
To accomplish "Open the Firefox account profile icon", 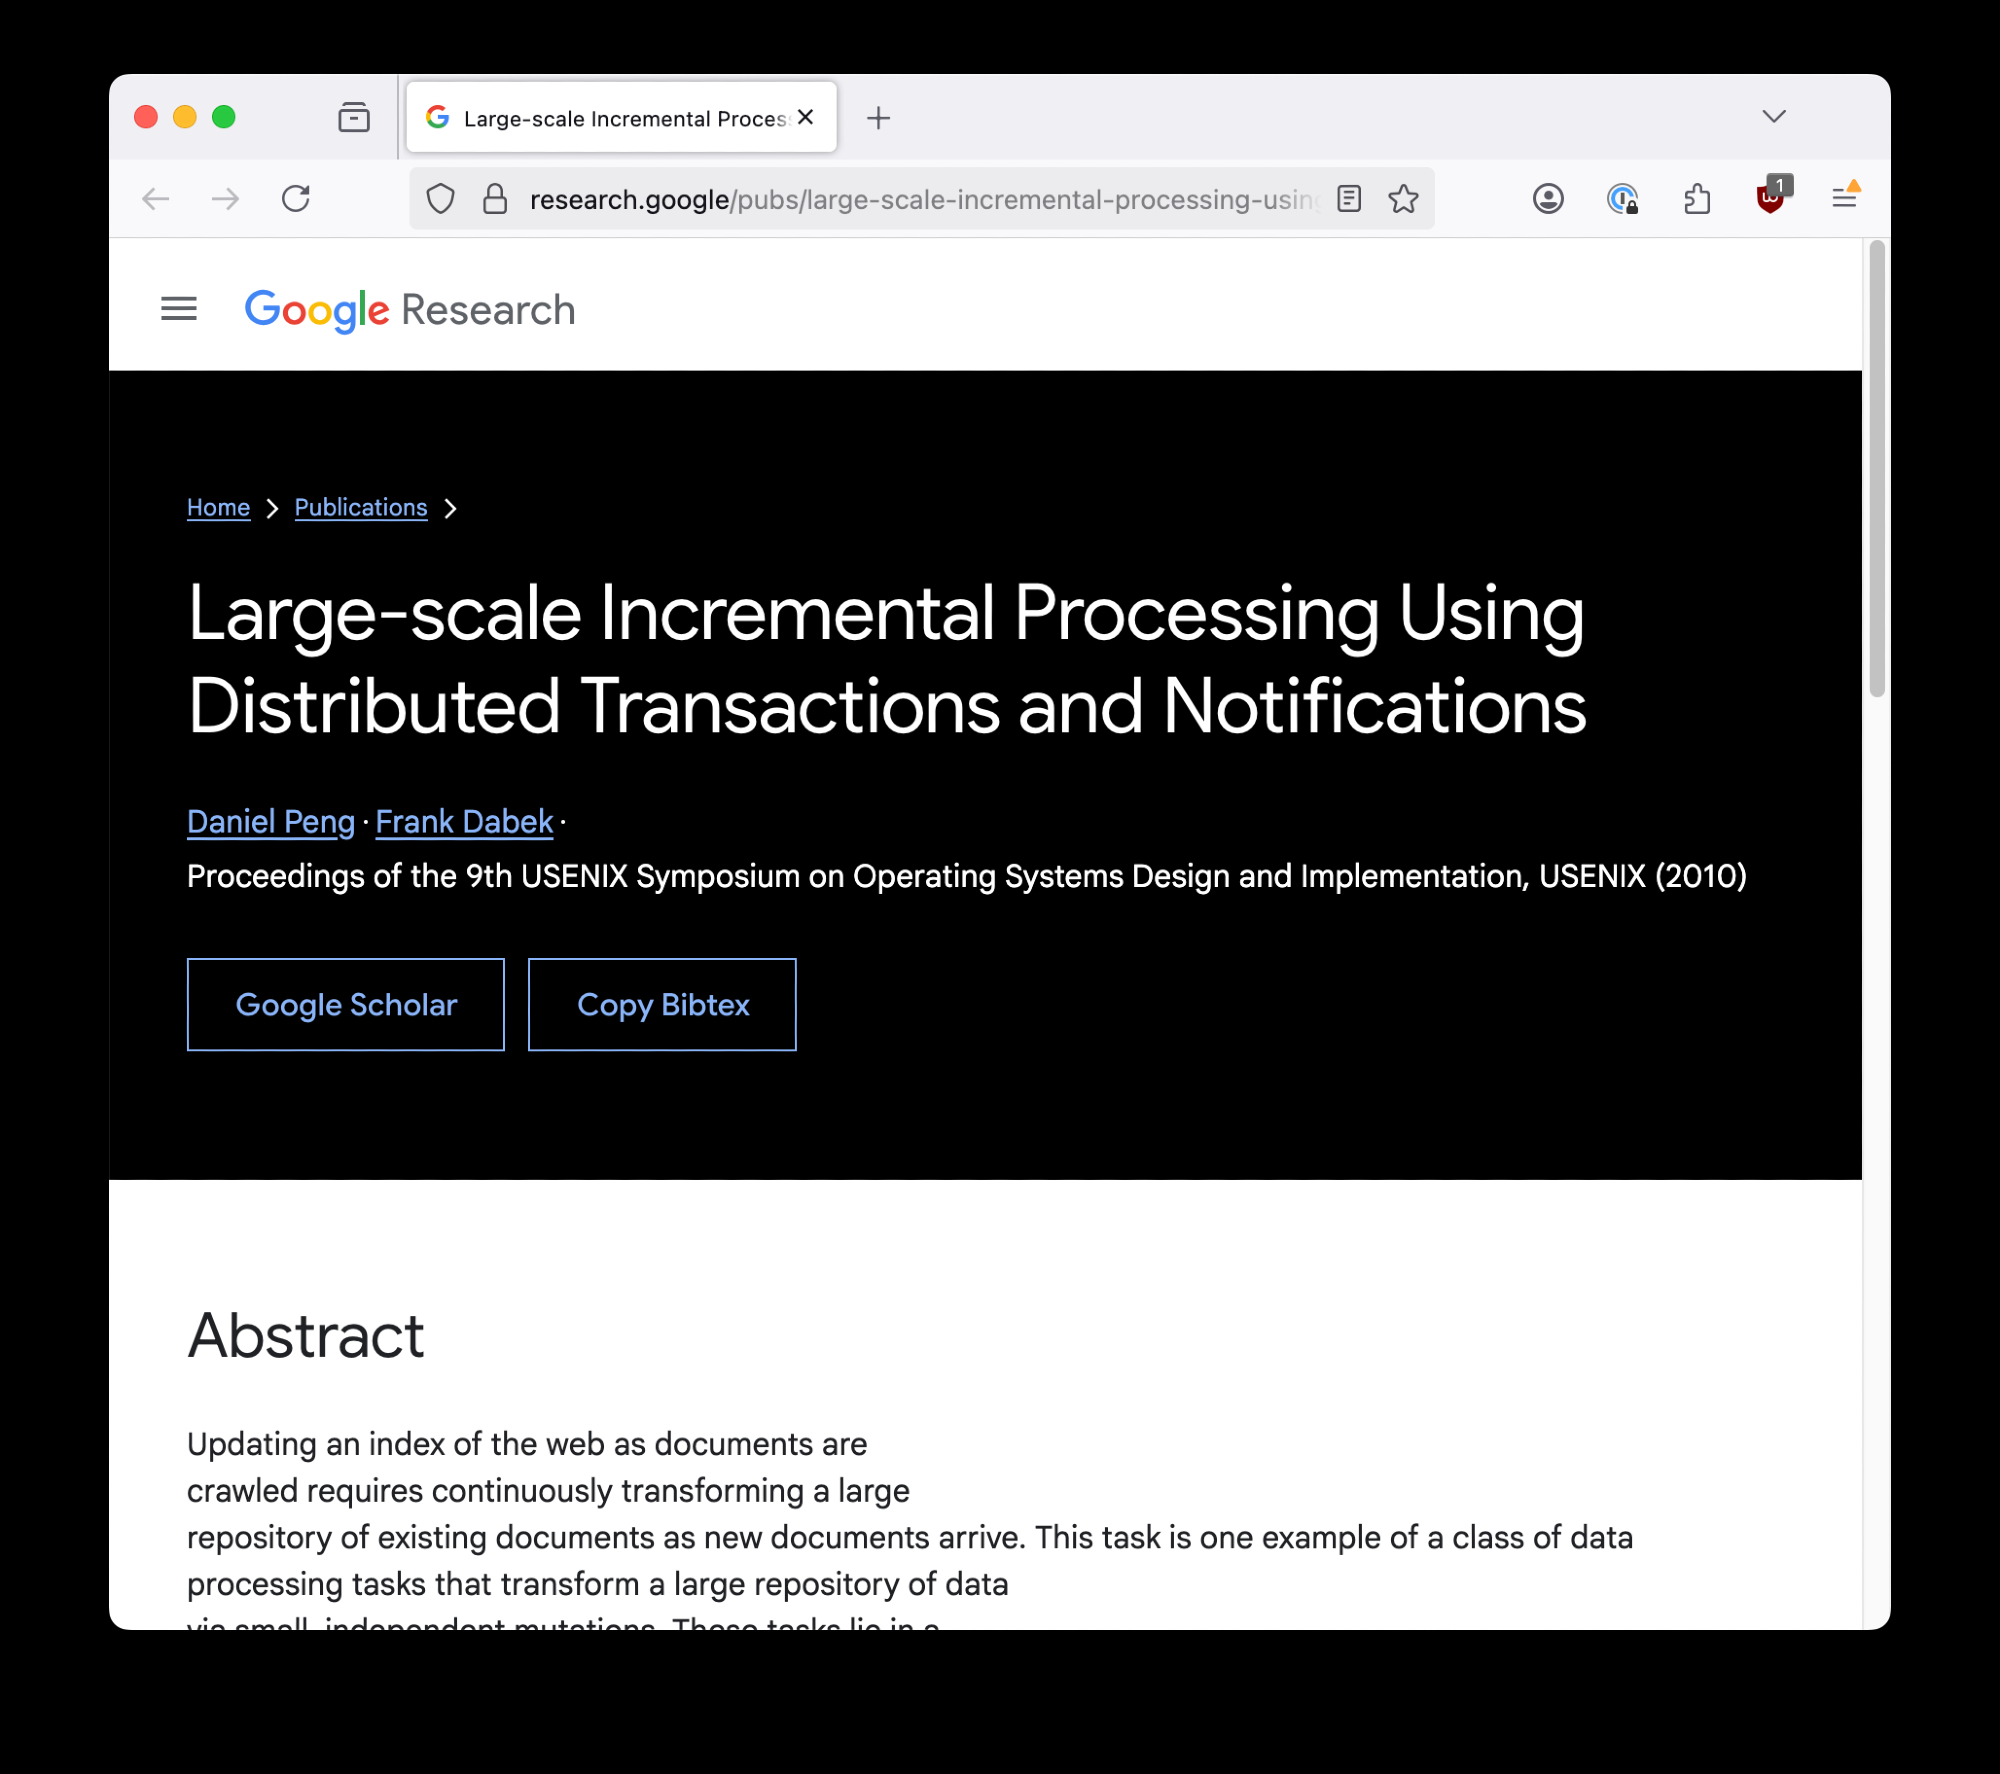I will [1548, 199].
